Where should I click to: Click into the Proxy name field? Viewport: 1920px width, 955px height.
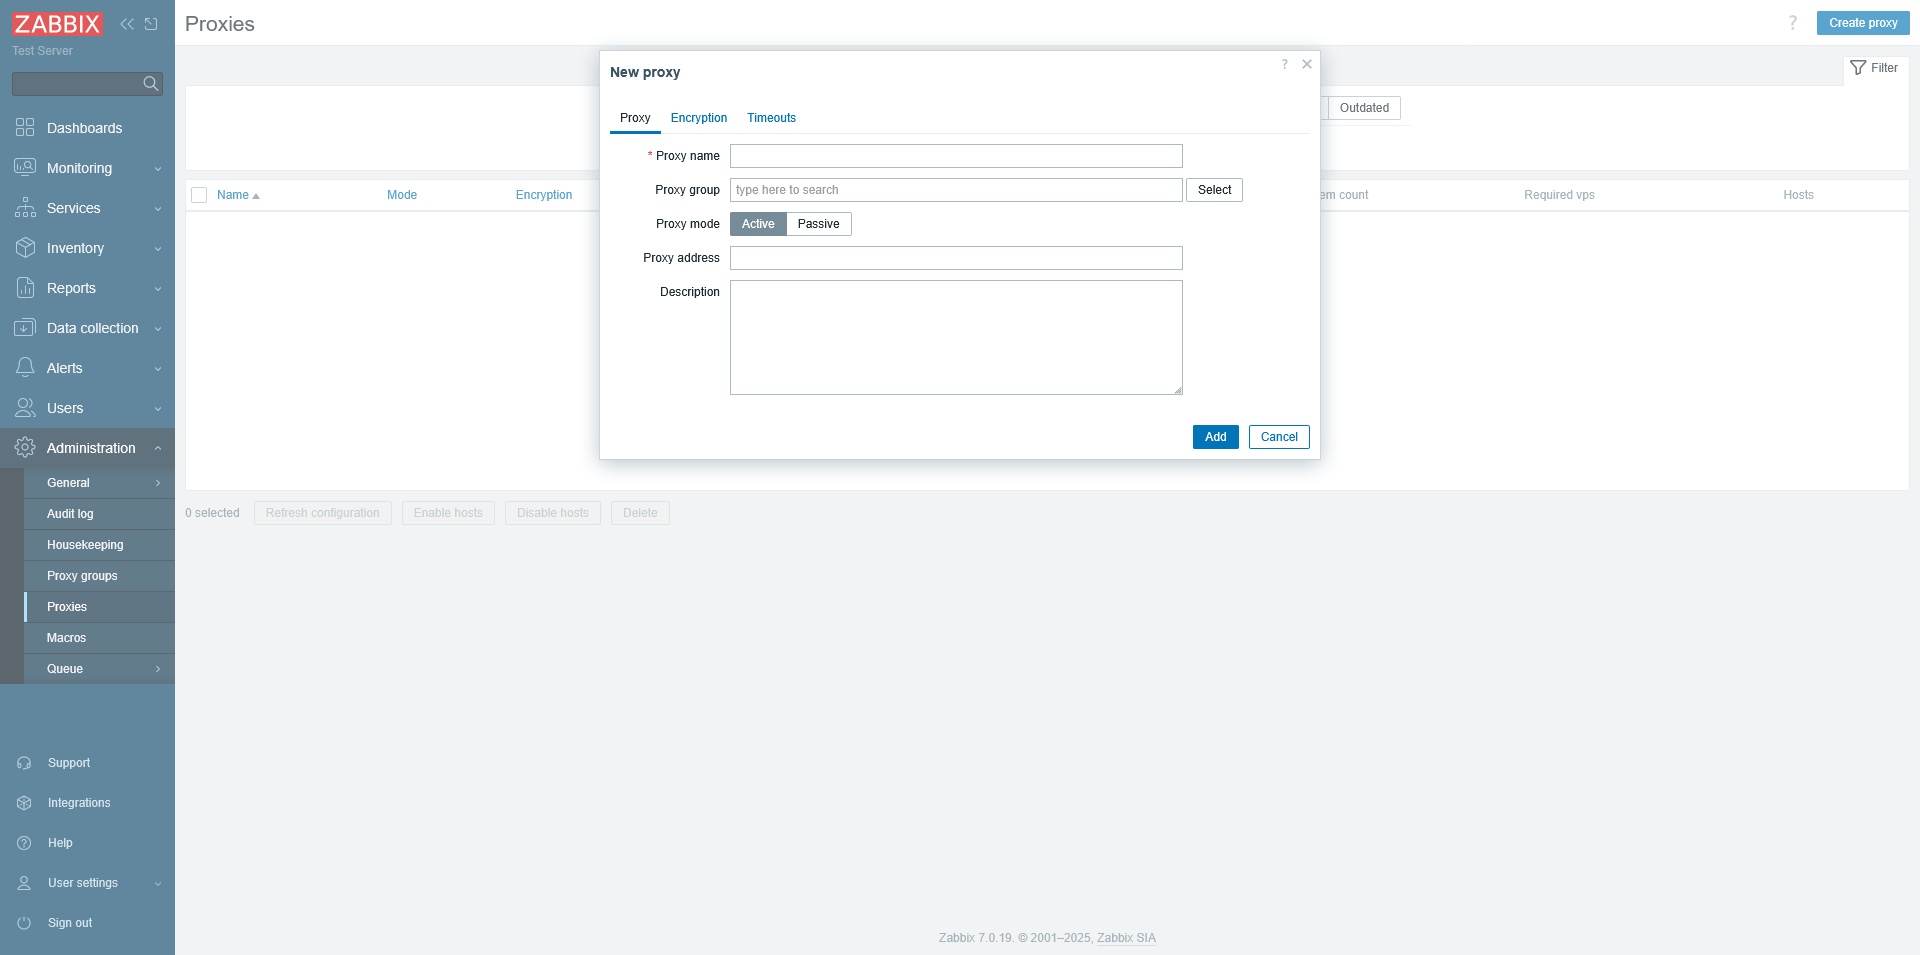[x=956, y=156]
